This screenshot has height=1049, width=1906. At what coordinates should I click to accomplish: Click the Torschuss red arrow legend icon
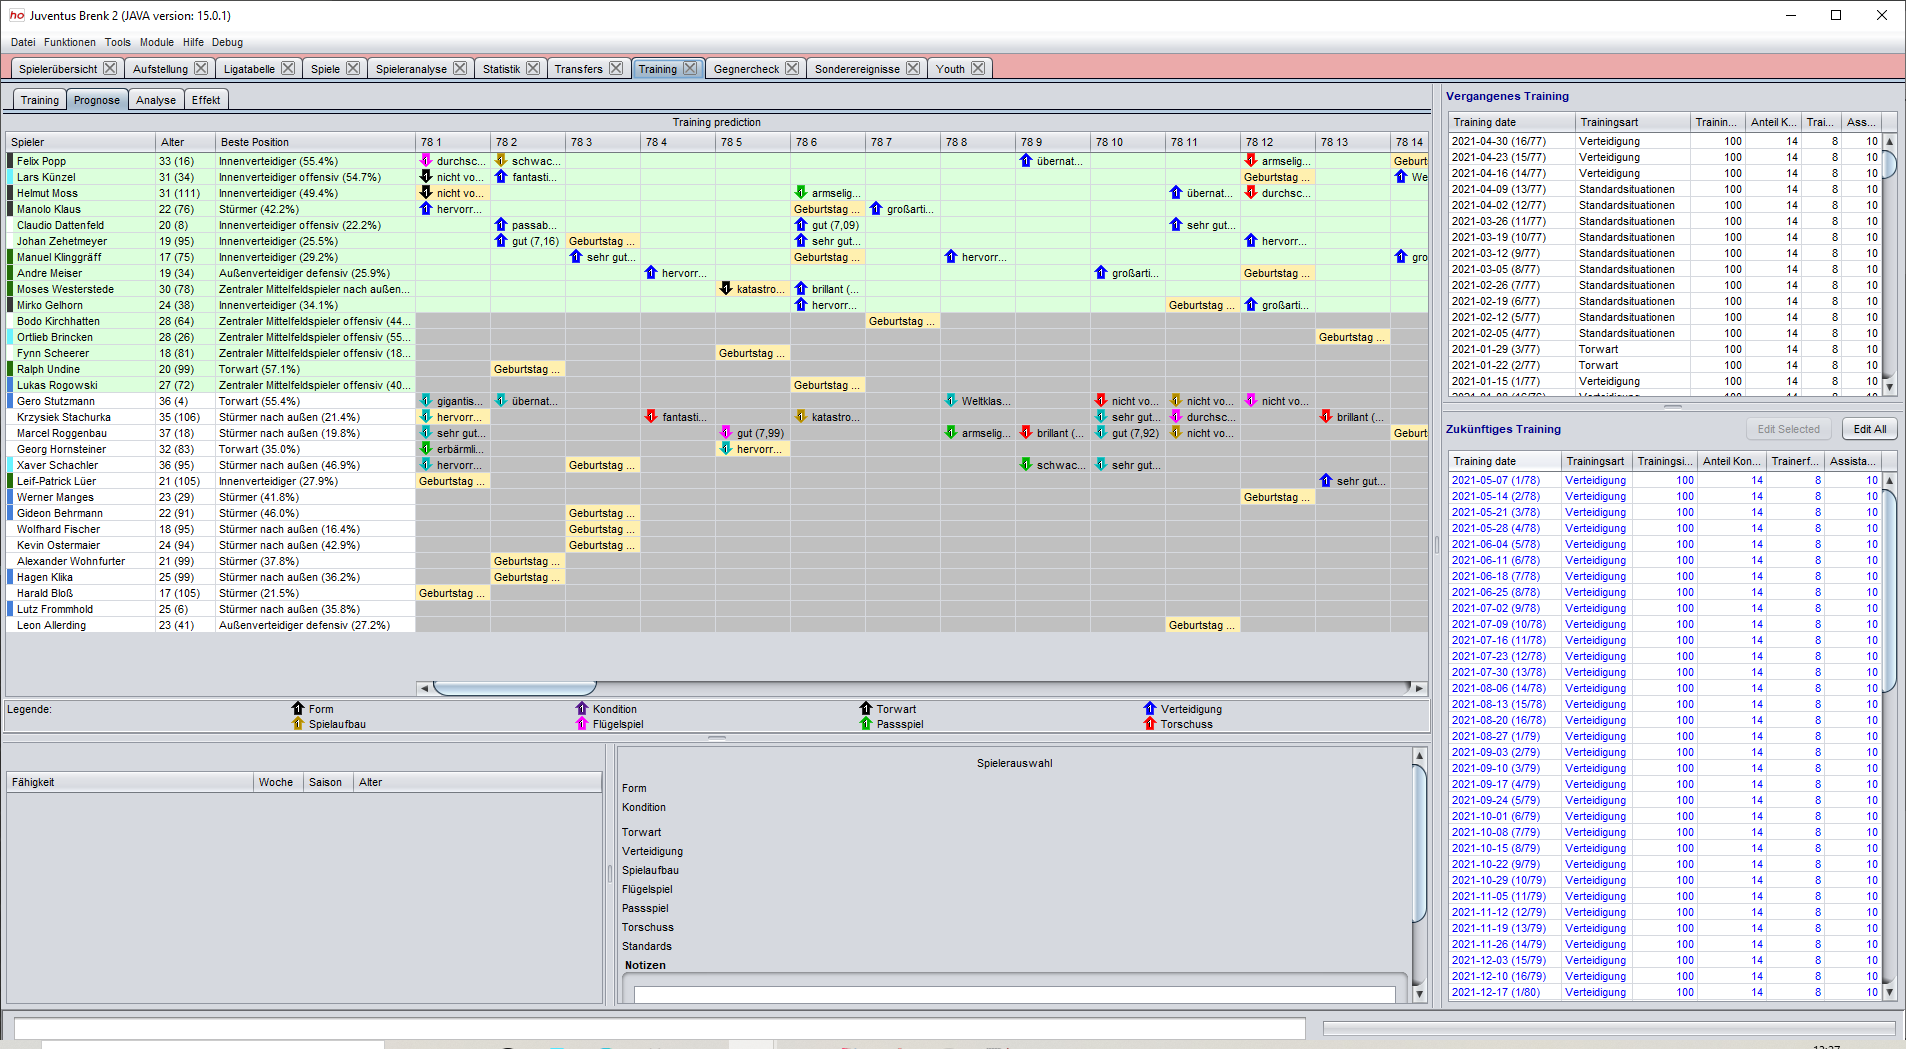[1150, 724]
